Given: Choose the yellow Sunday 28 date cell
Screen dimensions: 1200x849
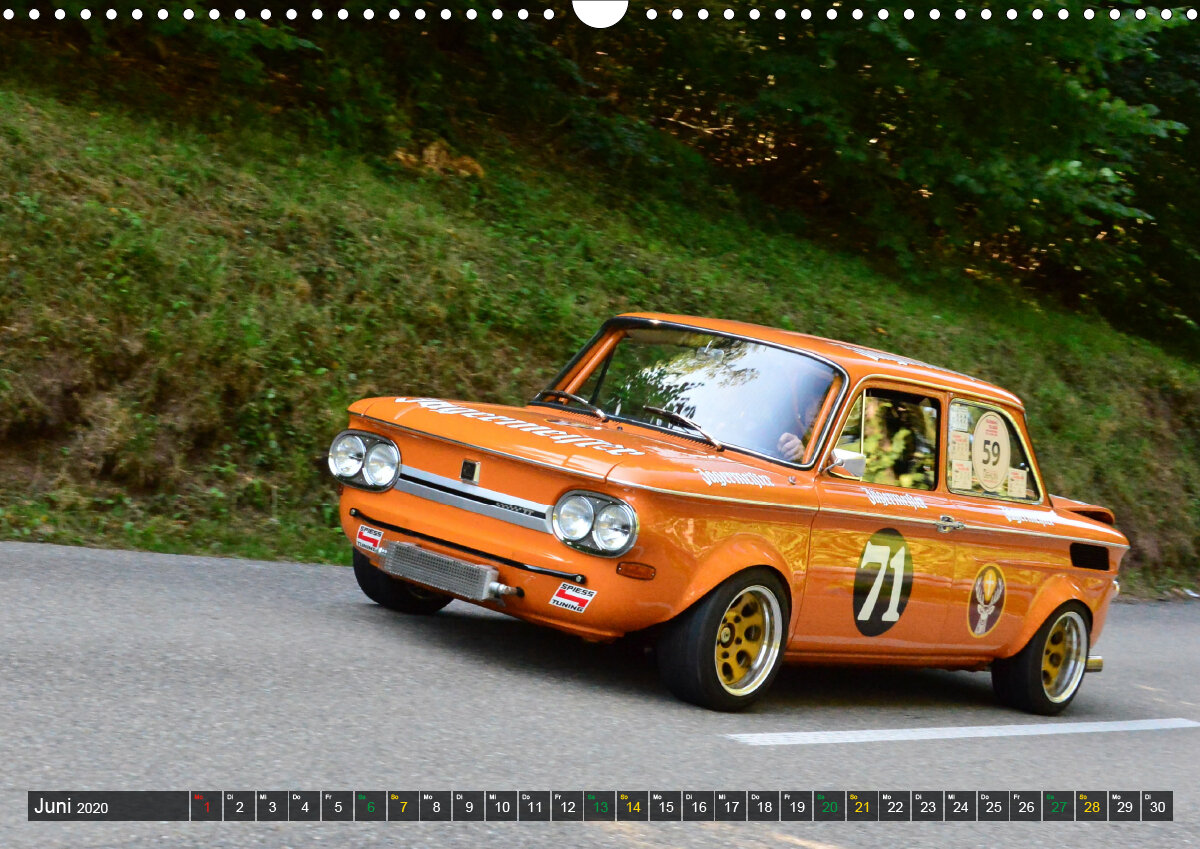Looking at the screenshot, I should click(1092, 806).
